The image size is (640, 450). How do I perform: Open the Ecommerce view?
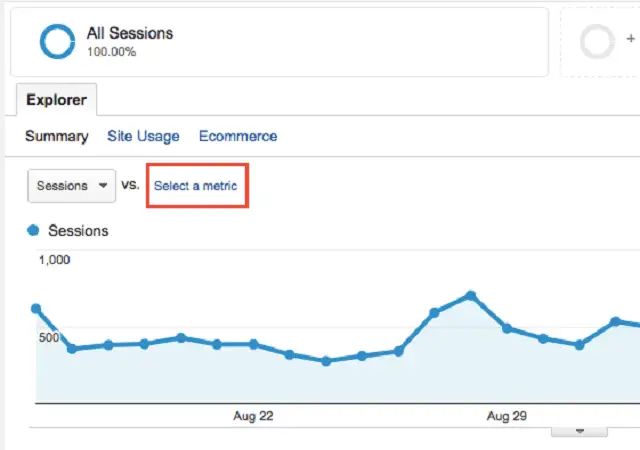click(x=238, y=136)
